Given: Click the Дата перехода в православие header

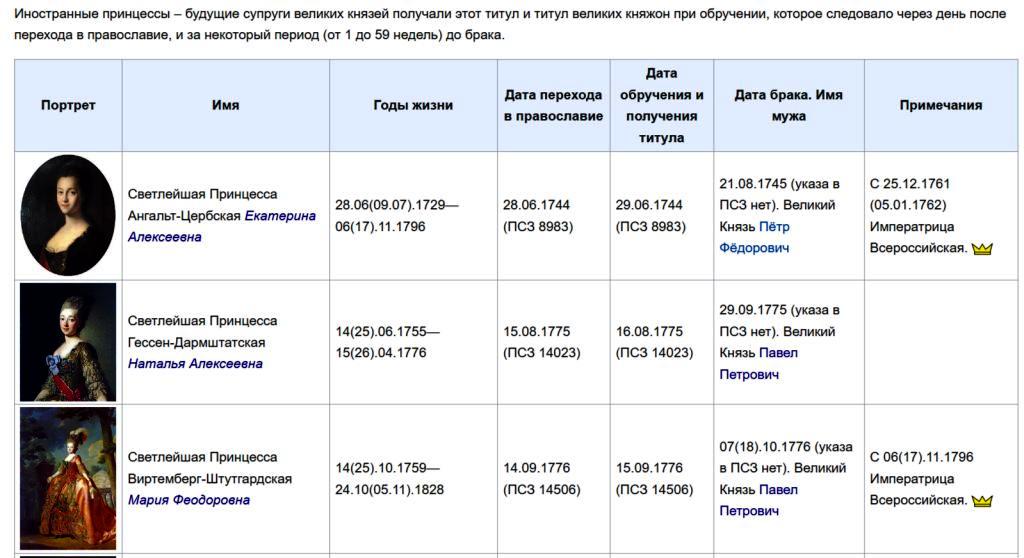Looking at the screenshot, I should tap(553, 105).
